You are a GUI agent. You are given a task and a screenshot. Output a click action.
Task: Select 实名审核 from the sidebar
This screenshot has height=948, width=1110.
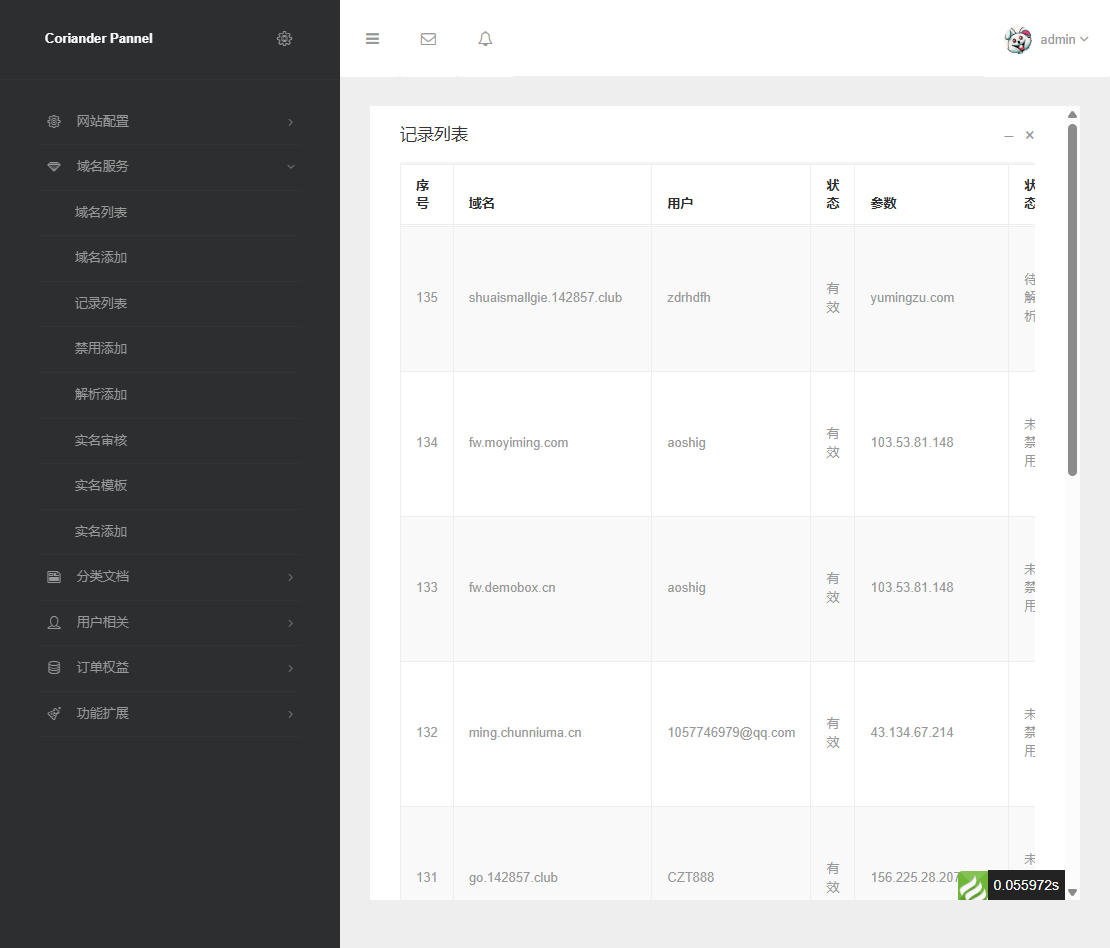(101, 440)
